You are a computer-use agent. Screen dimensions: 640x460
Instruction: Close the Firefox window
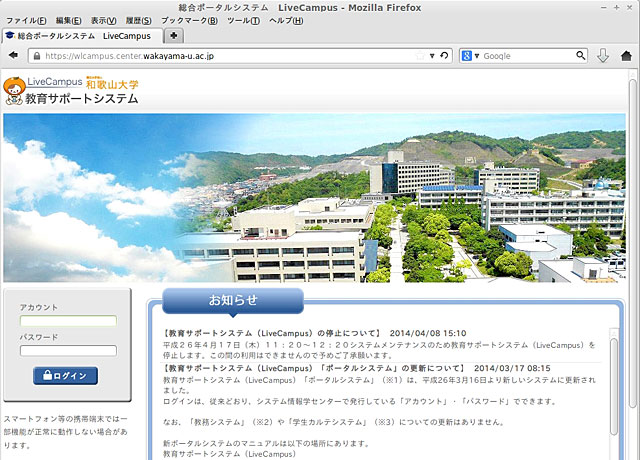pyautogui.click(x=630, y=8)
